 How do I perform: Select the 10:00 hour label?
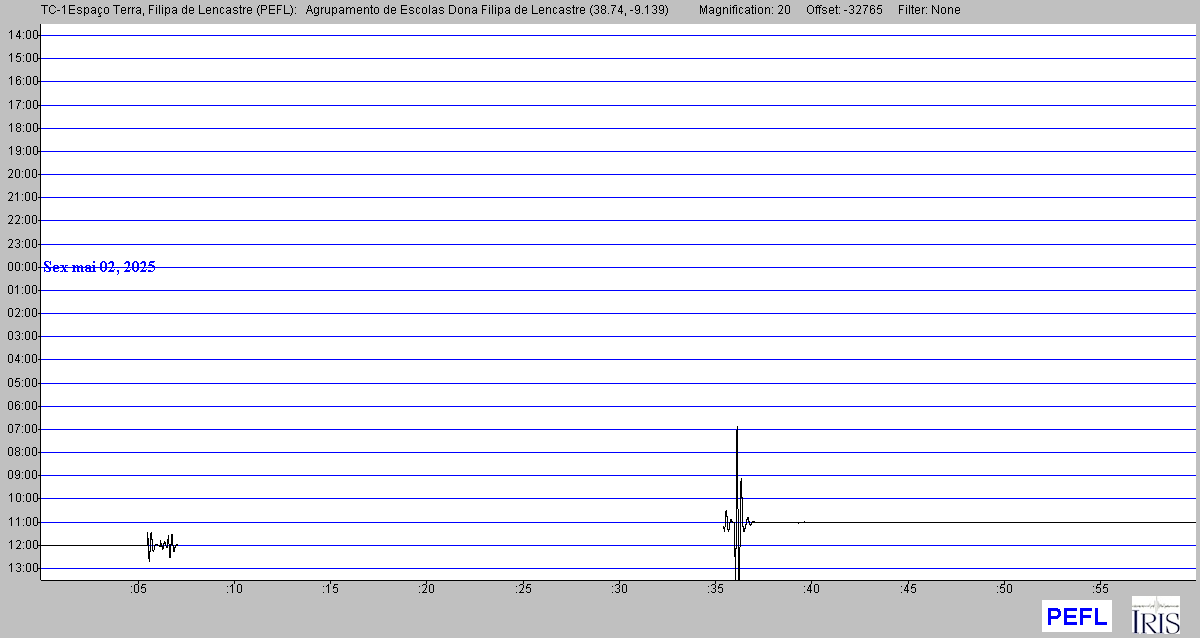pos(22,498)
